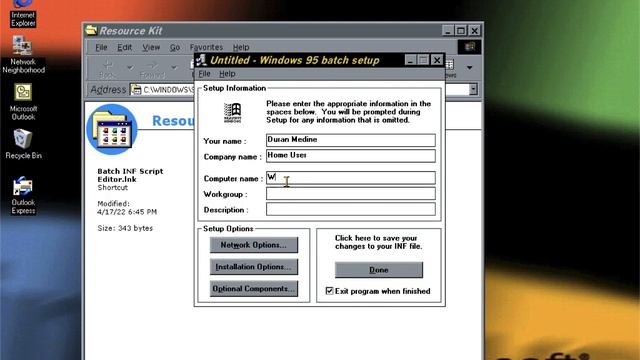Expand the Back history dropdown arrow

(130, 67)
